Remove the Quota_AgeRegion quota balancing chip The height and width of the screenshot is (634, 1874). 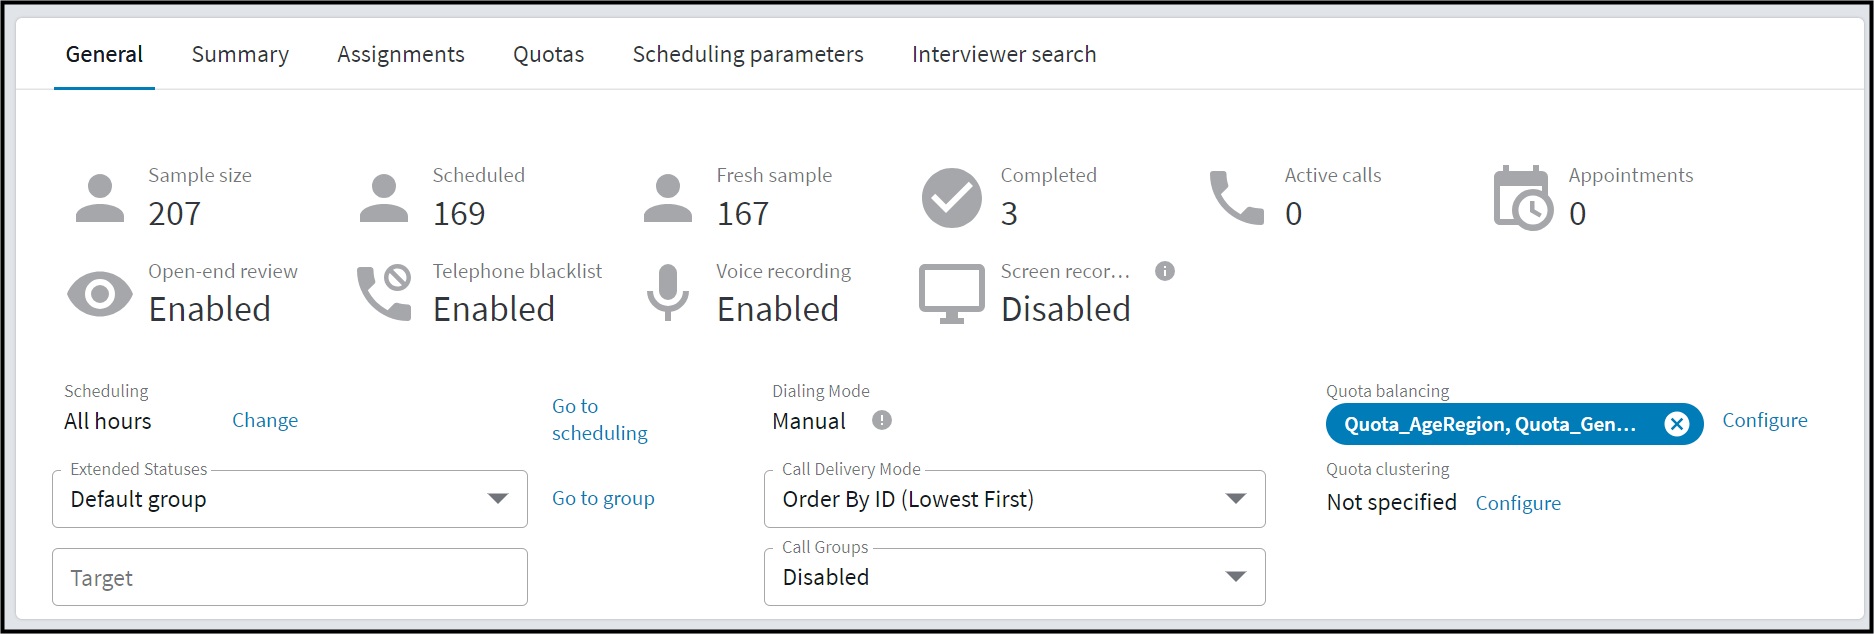(x=1677, y=425)
